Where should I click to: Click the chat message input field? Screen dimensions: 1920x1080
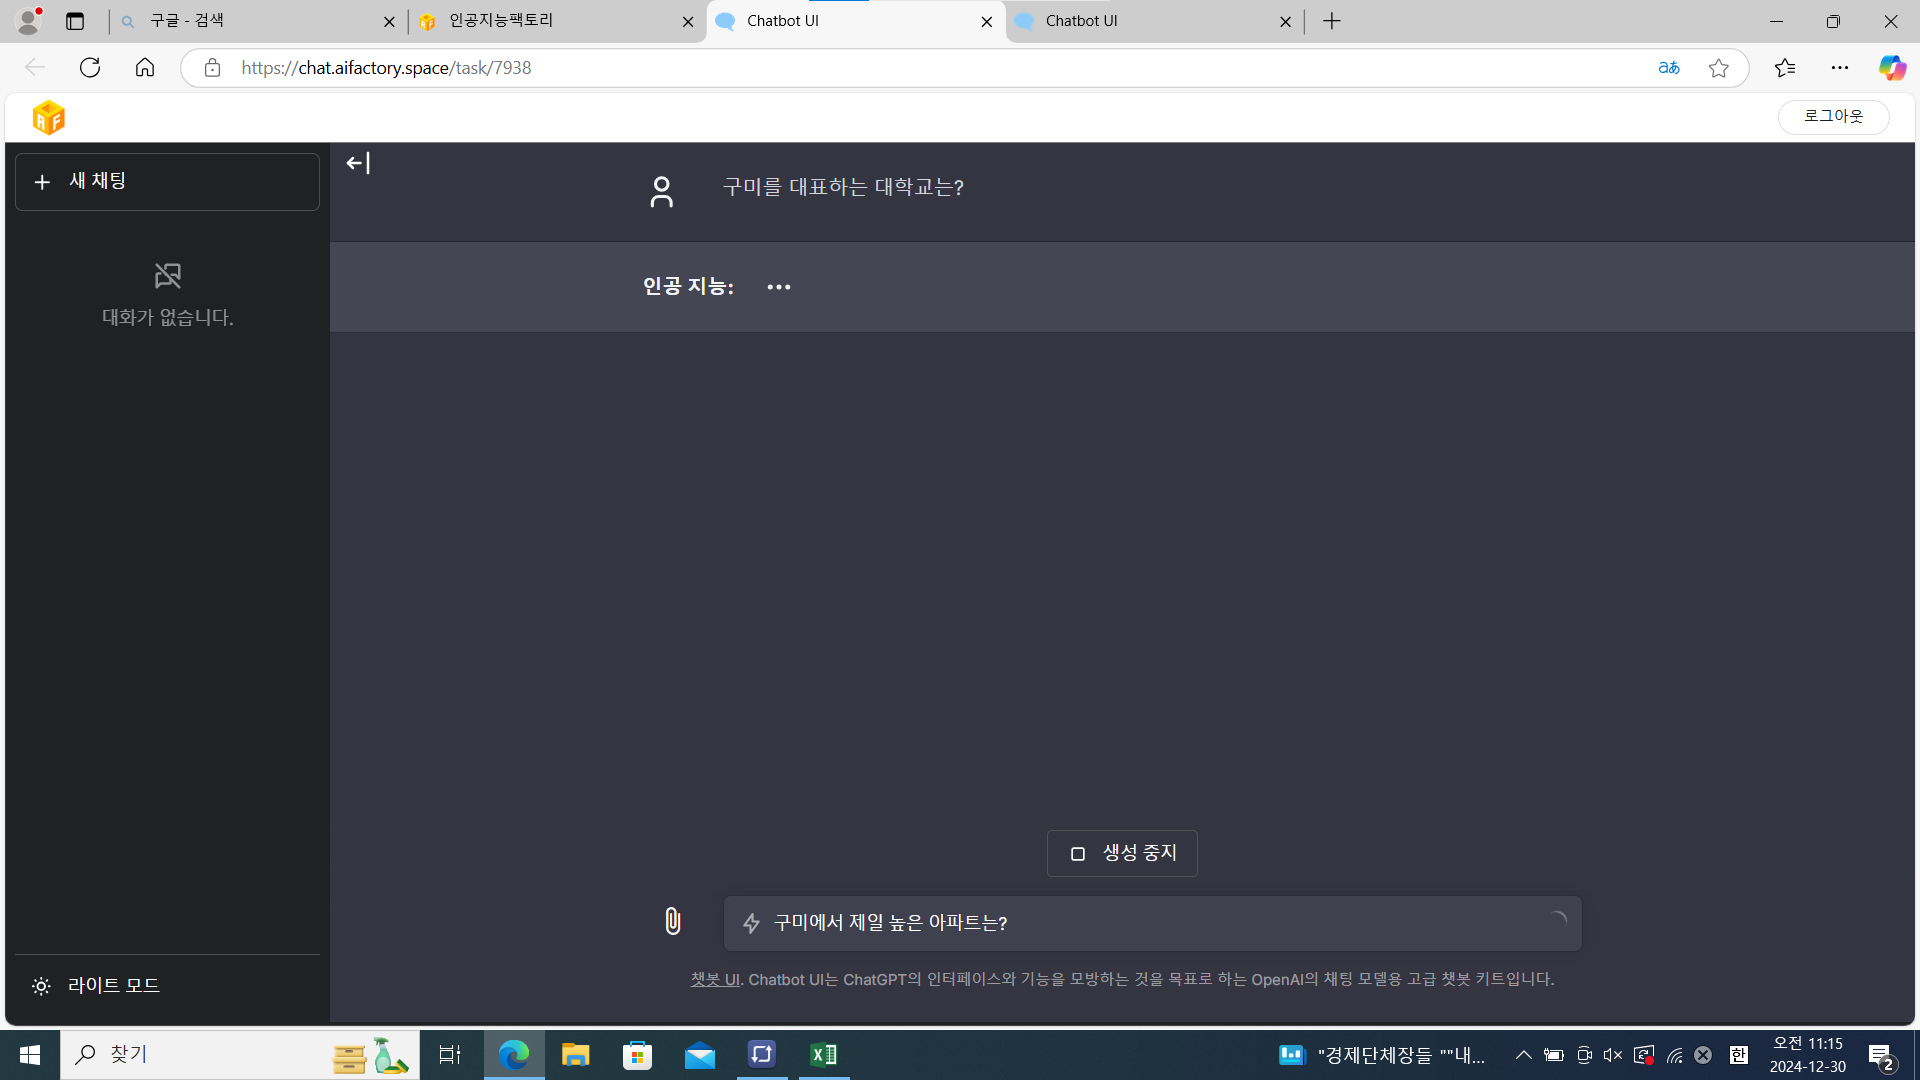coord(1150,923)
